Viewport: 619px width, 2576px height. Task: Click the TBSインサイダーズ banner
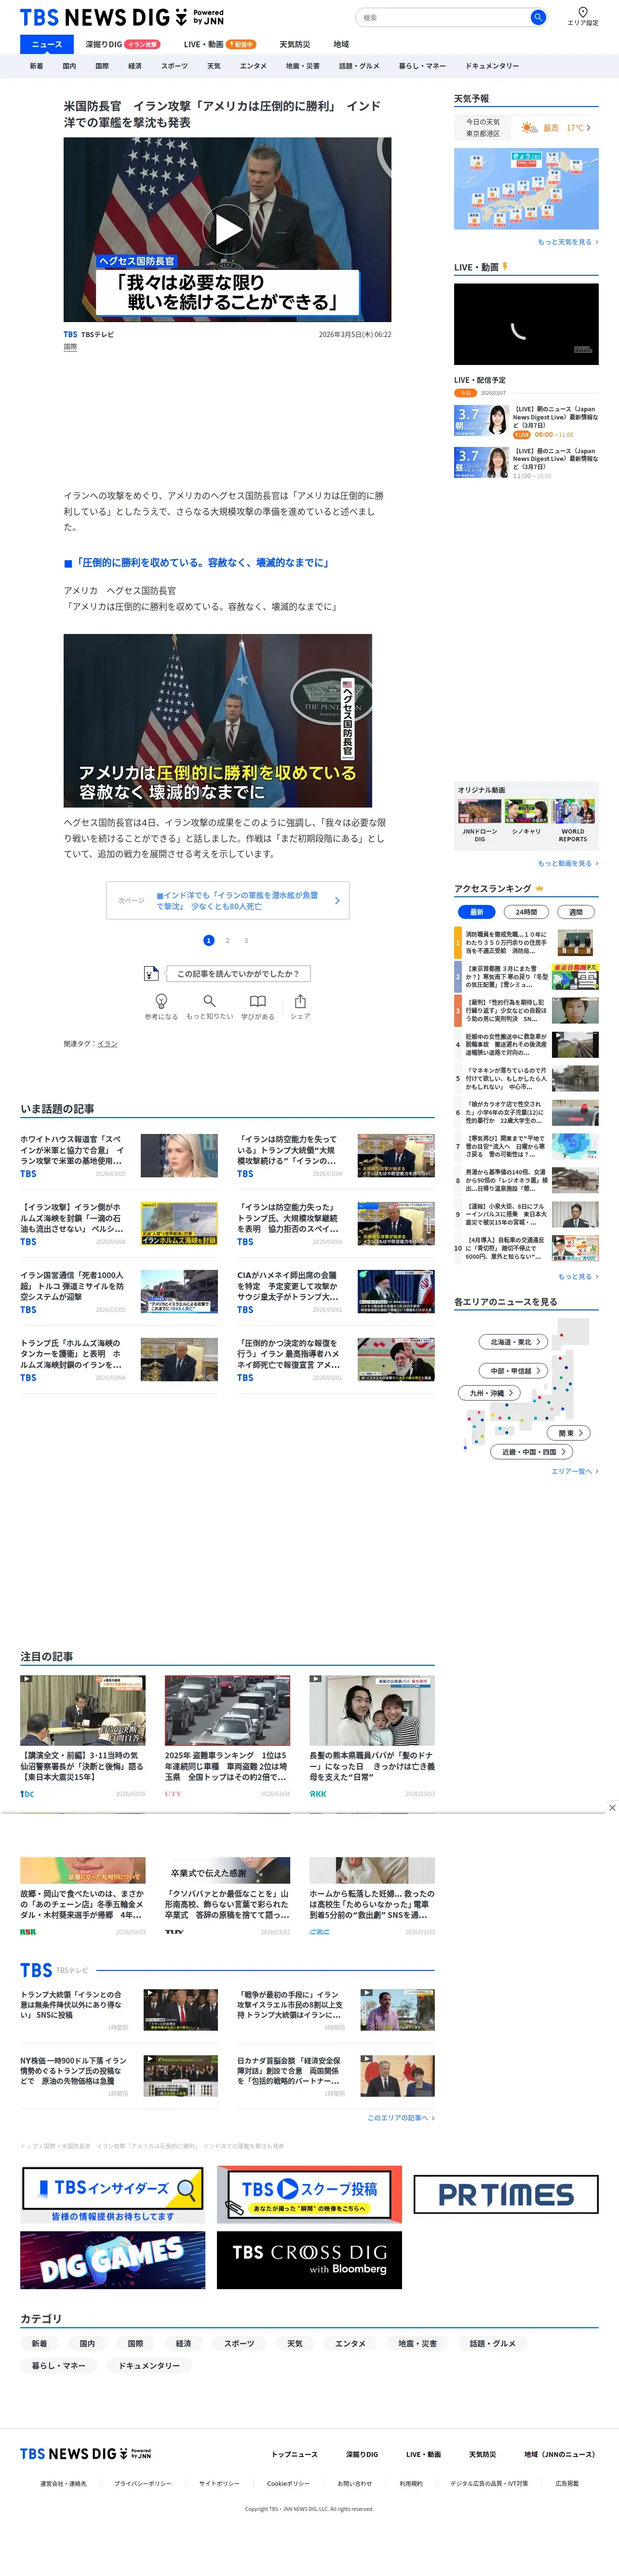113,2195
